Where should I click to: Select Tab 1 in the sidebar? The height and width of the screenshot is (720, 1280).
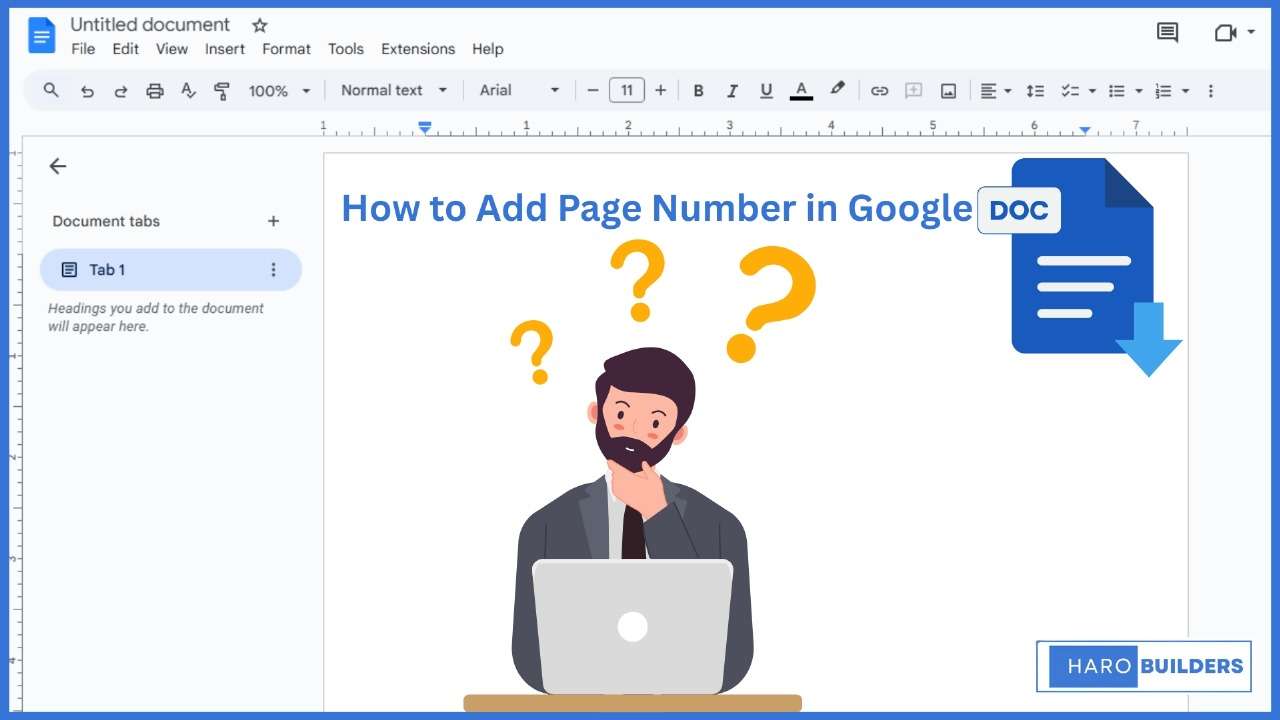click(170, 270)
